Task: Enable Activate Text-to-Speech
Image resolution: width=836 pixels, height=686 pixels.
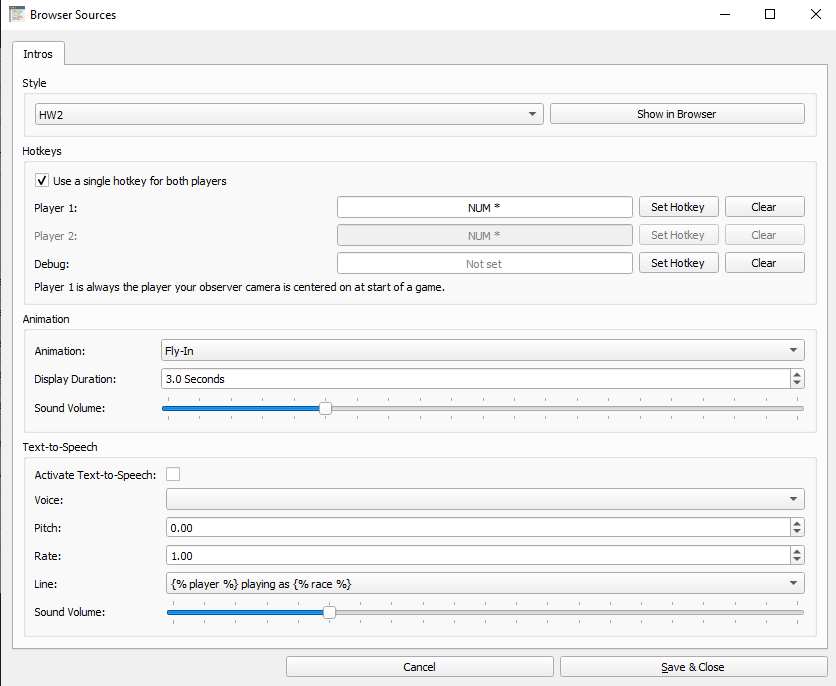Action: (x=172, y=474)
